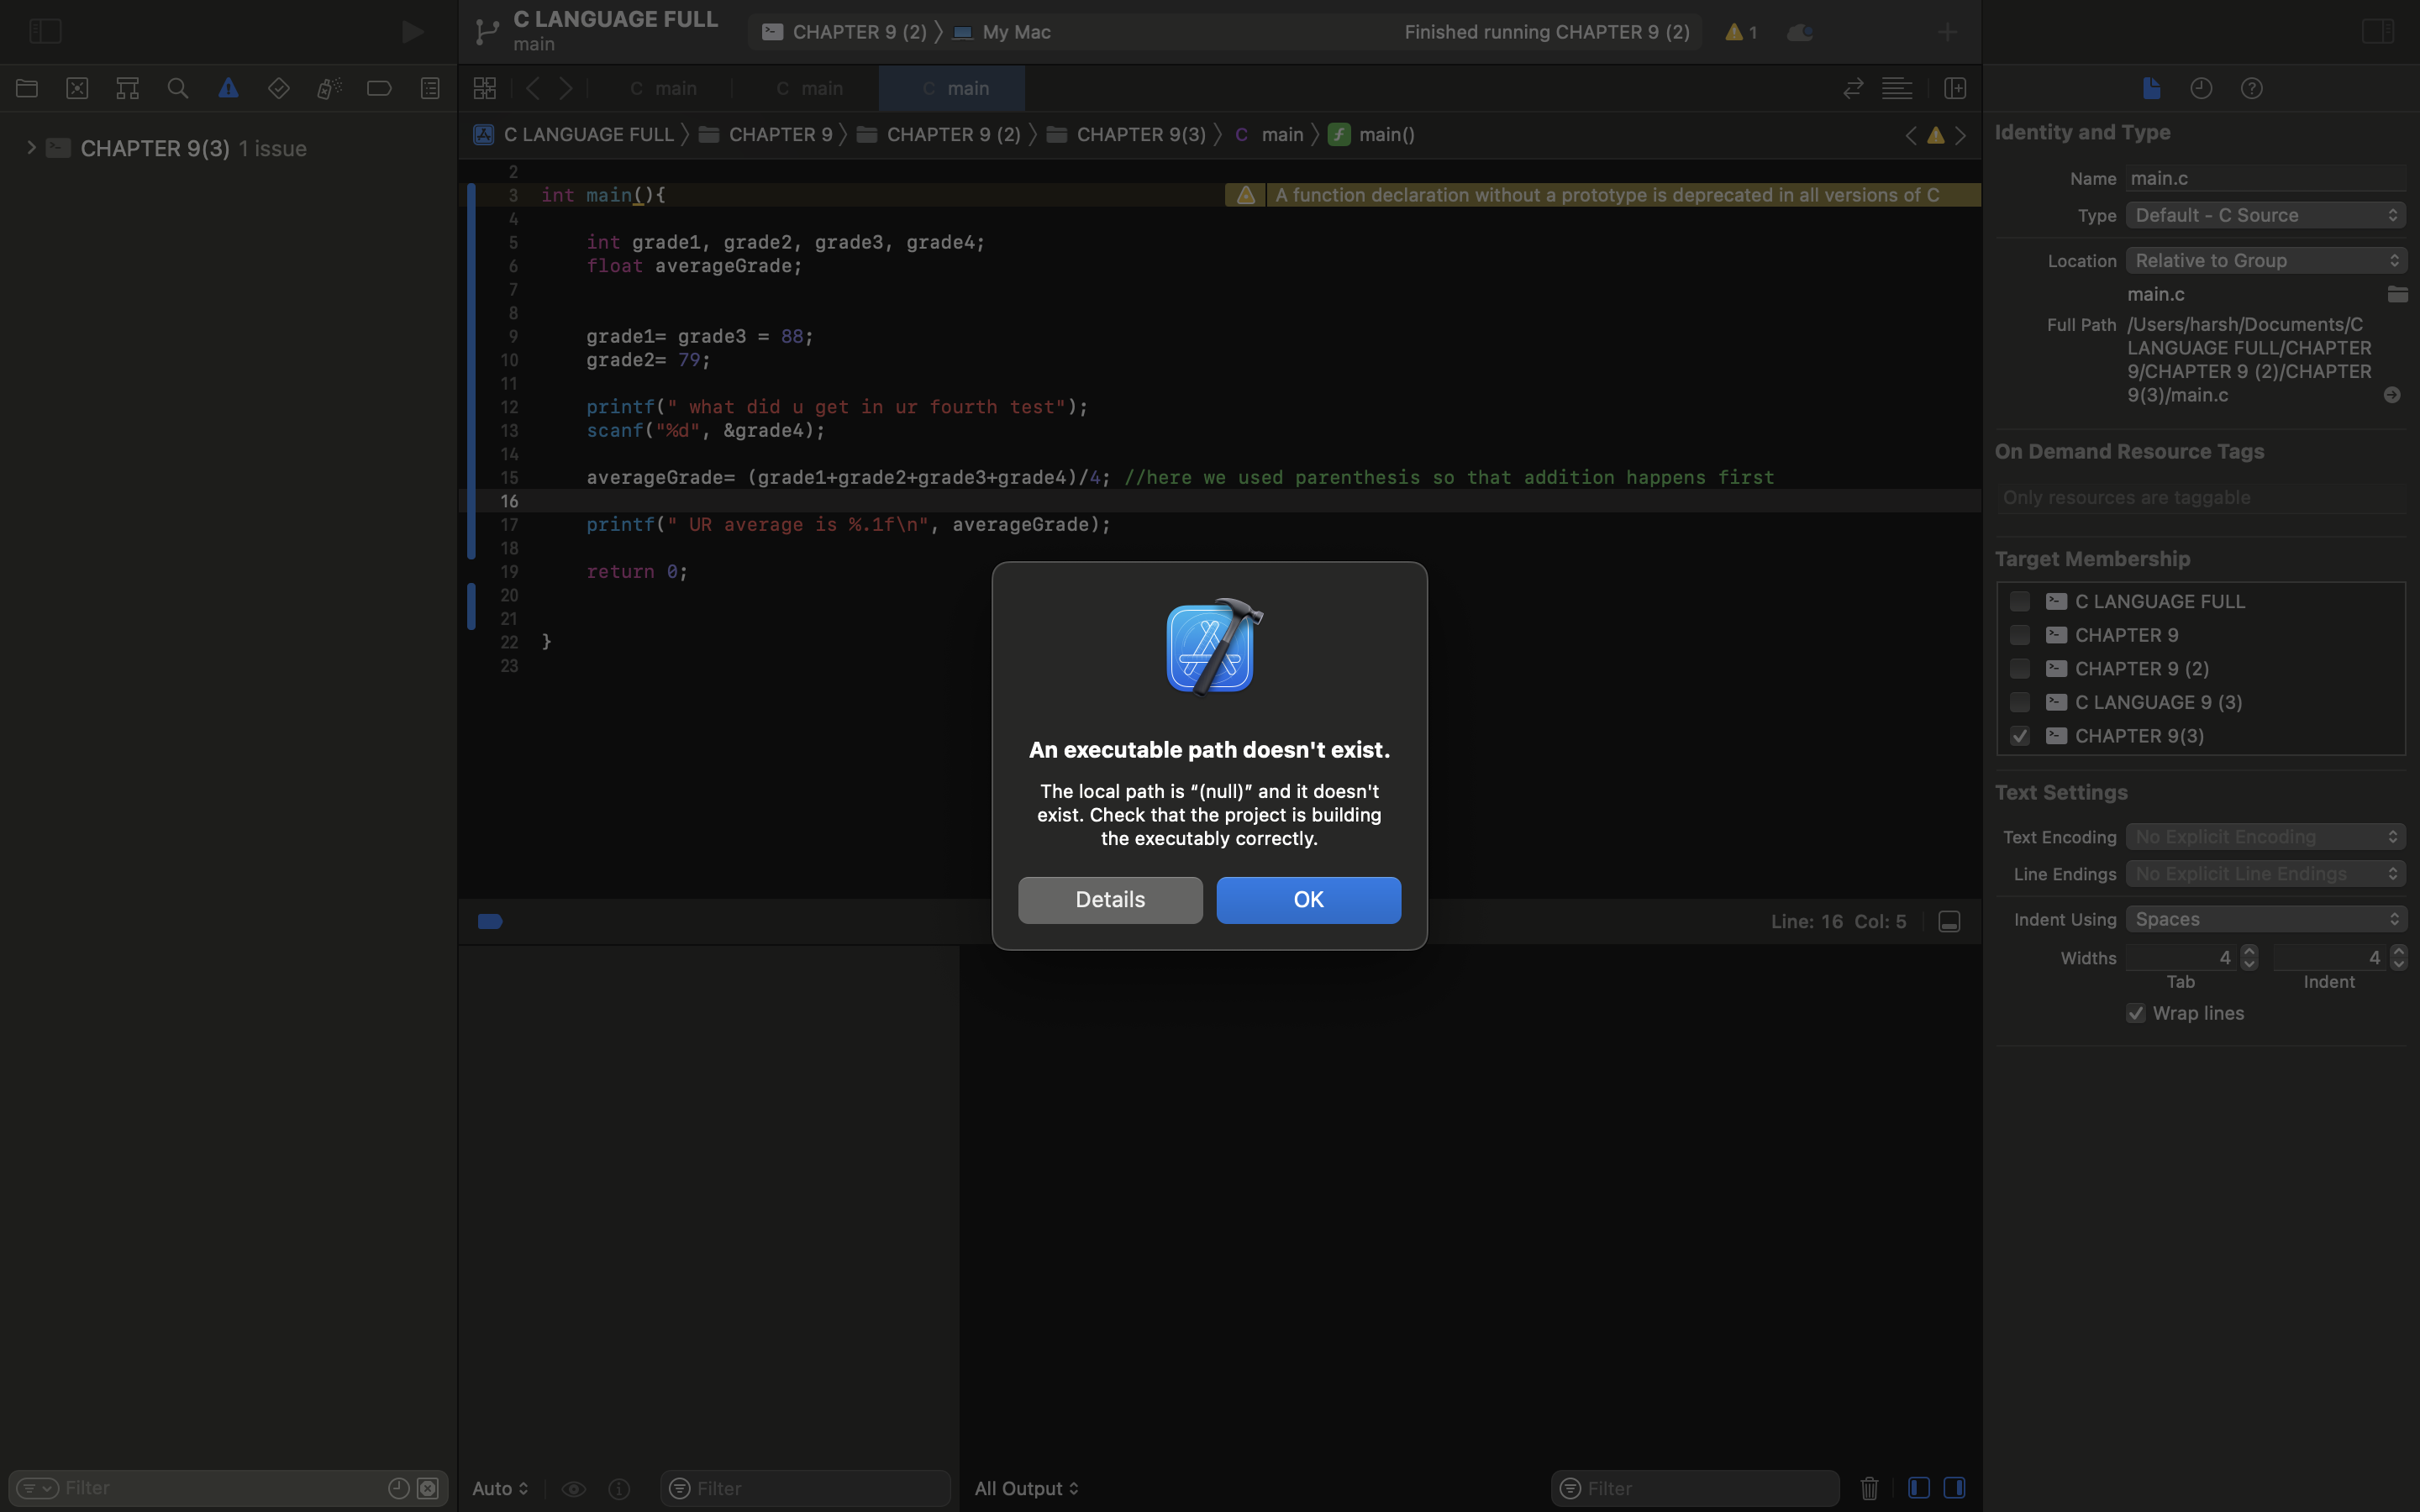Open the Find navigator magnifier icon
Image resolution: width=2420 pixels, height=1512 pixels.
coord(178,88)
